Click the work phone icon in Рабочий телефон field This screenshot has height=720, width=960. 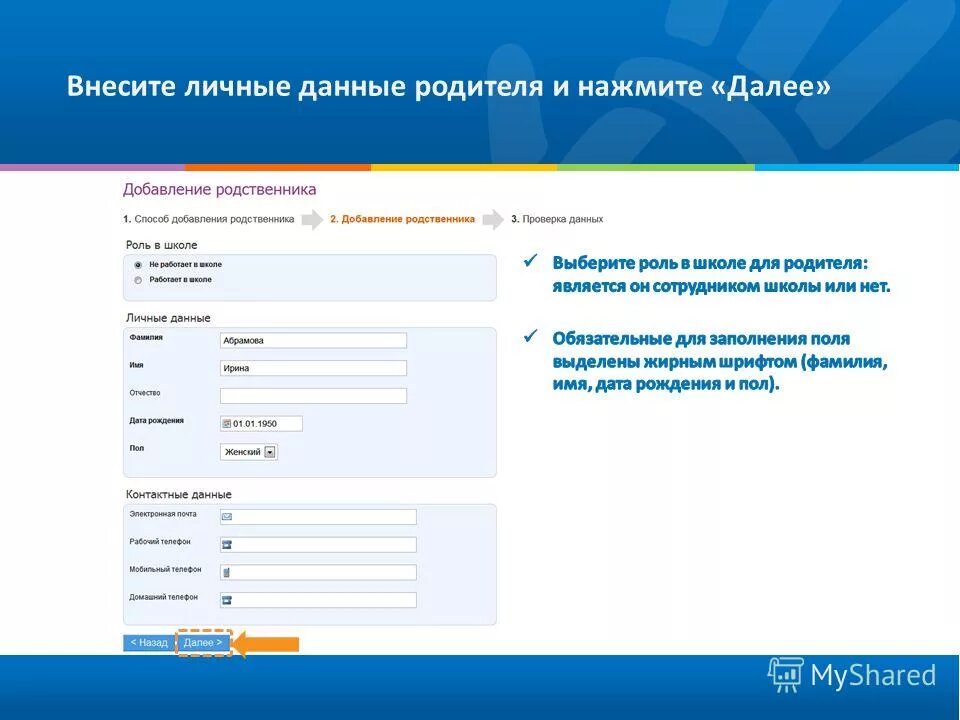[x=227, y=542]
